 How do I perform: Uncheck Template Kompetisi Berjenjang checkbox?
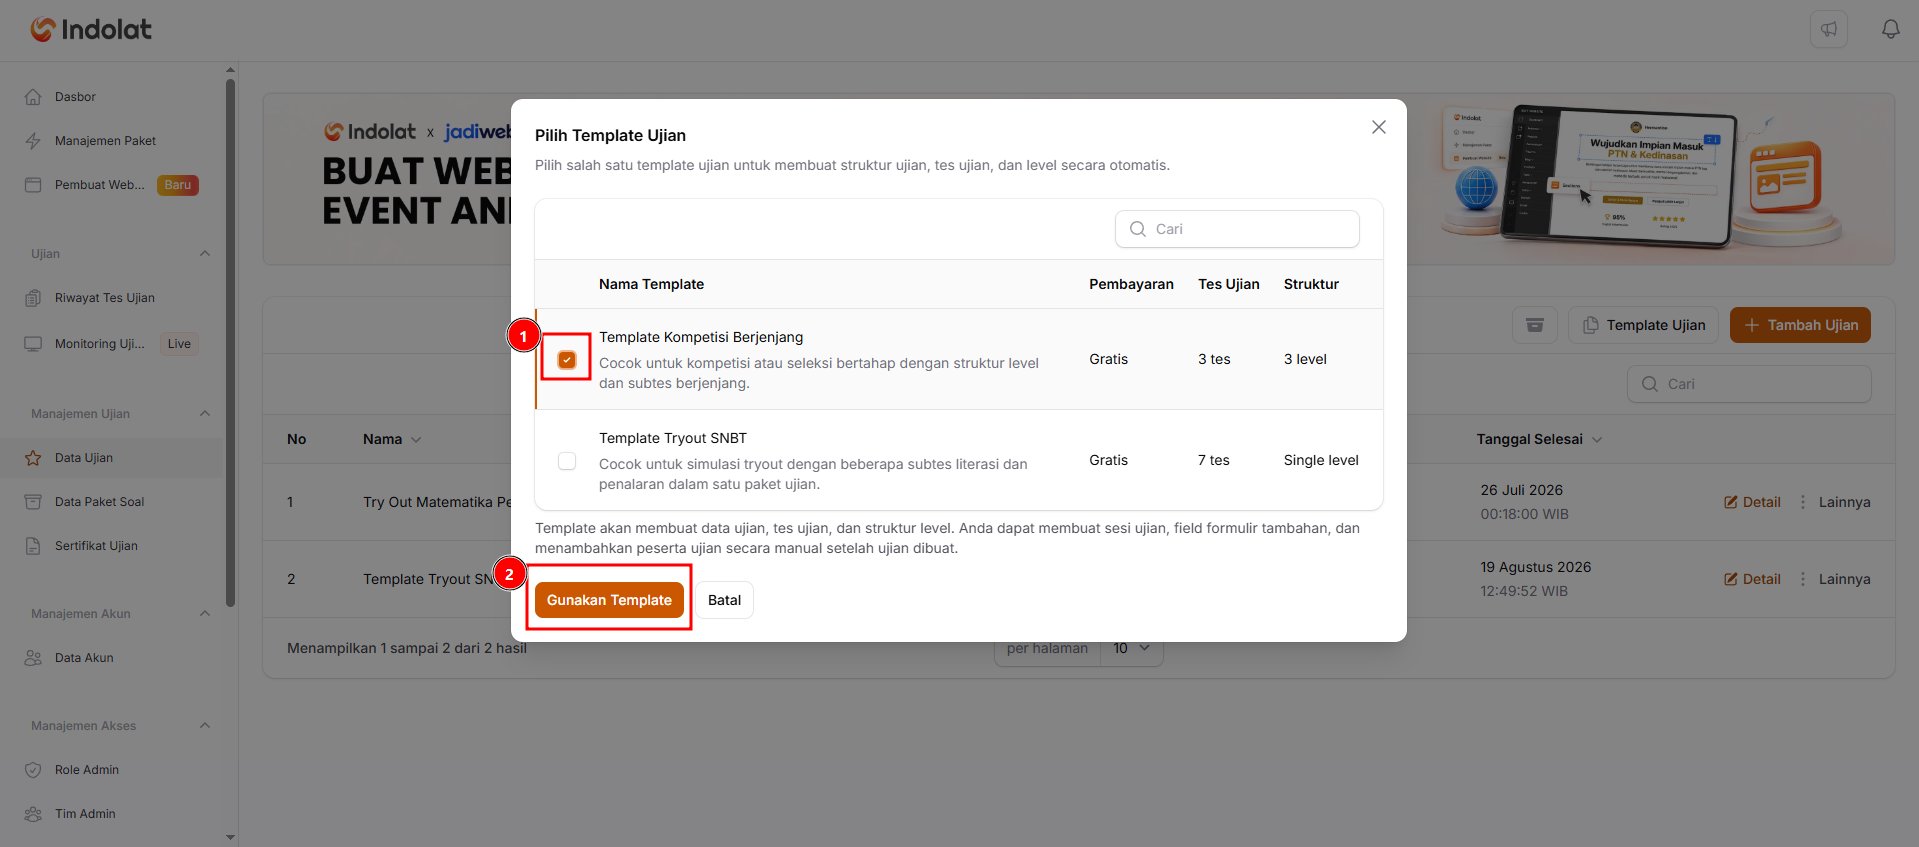567,360
